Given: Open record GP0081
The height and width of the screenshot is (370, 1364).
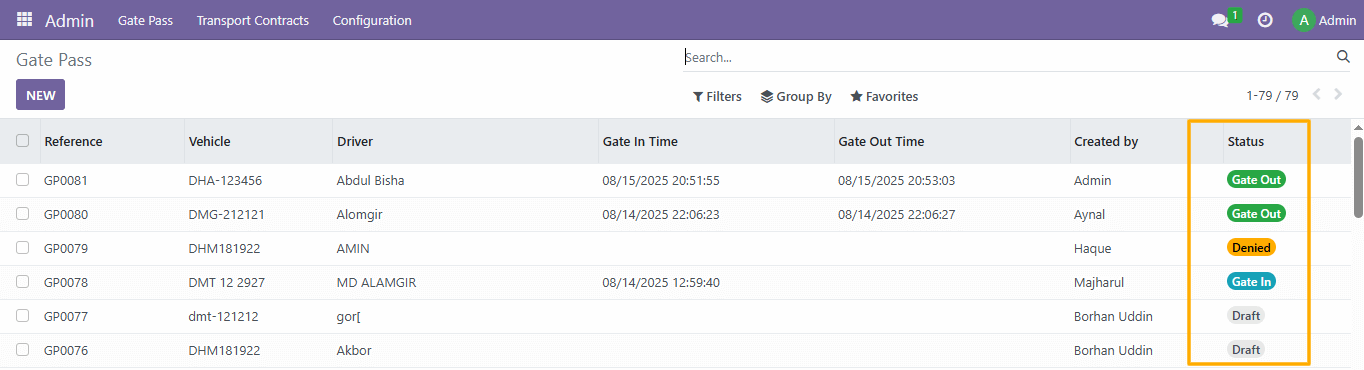Looking at the screenshot, I should 66,181.
